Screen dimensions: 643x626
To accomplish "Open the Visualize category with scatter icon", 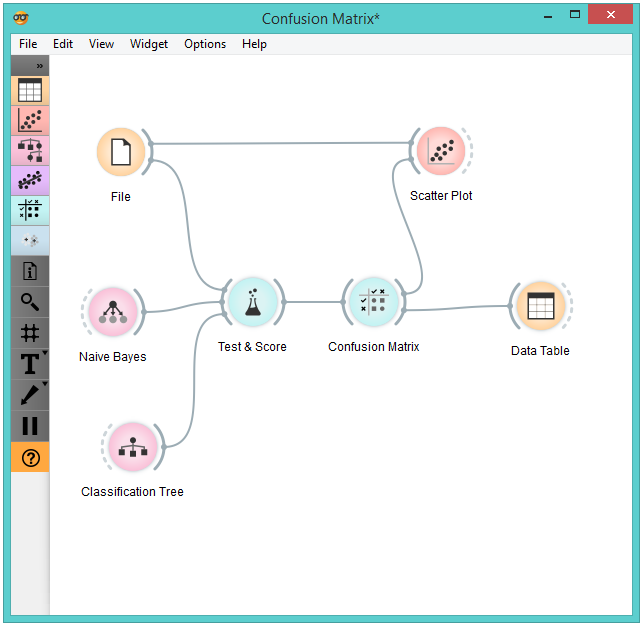I will (x=30, y=120).
